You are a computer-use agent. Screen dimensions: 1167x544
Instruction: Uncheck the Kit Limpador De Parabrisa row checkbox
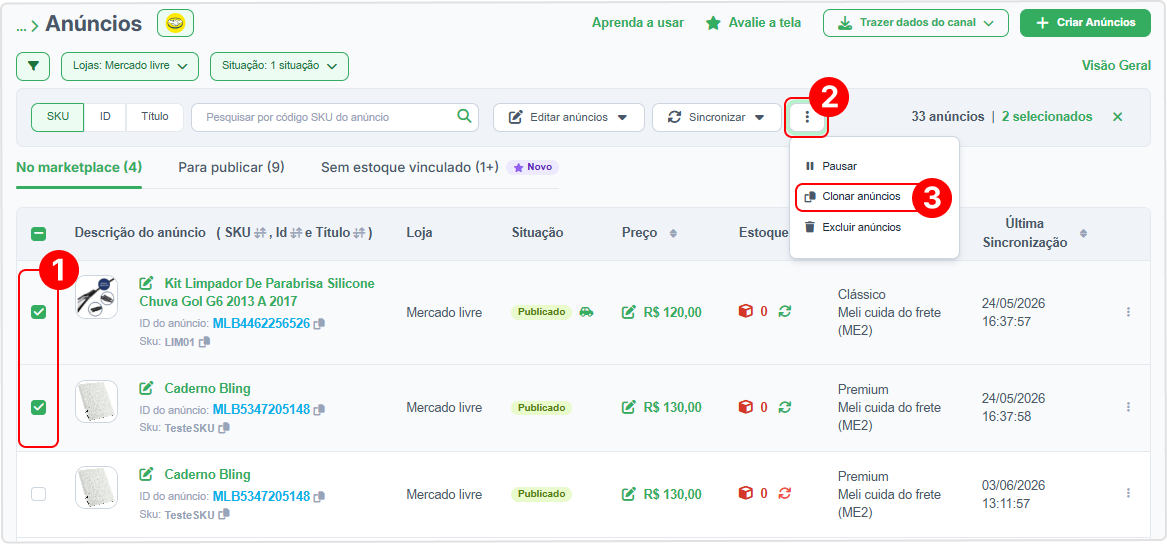pyautogui.click(x=38, y=313)
